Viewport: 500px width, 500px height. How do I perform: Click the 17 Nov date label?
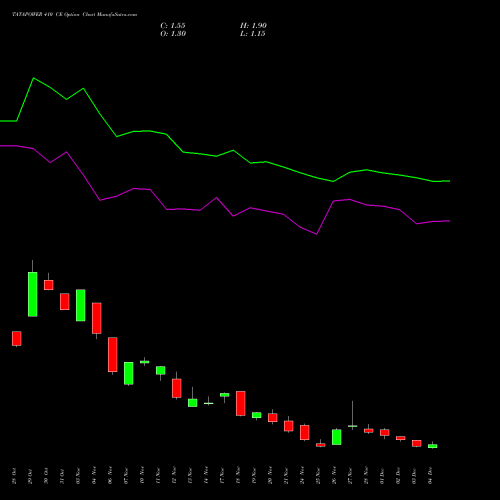pyautogui.click(x=222, y=476)
